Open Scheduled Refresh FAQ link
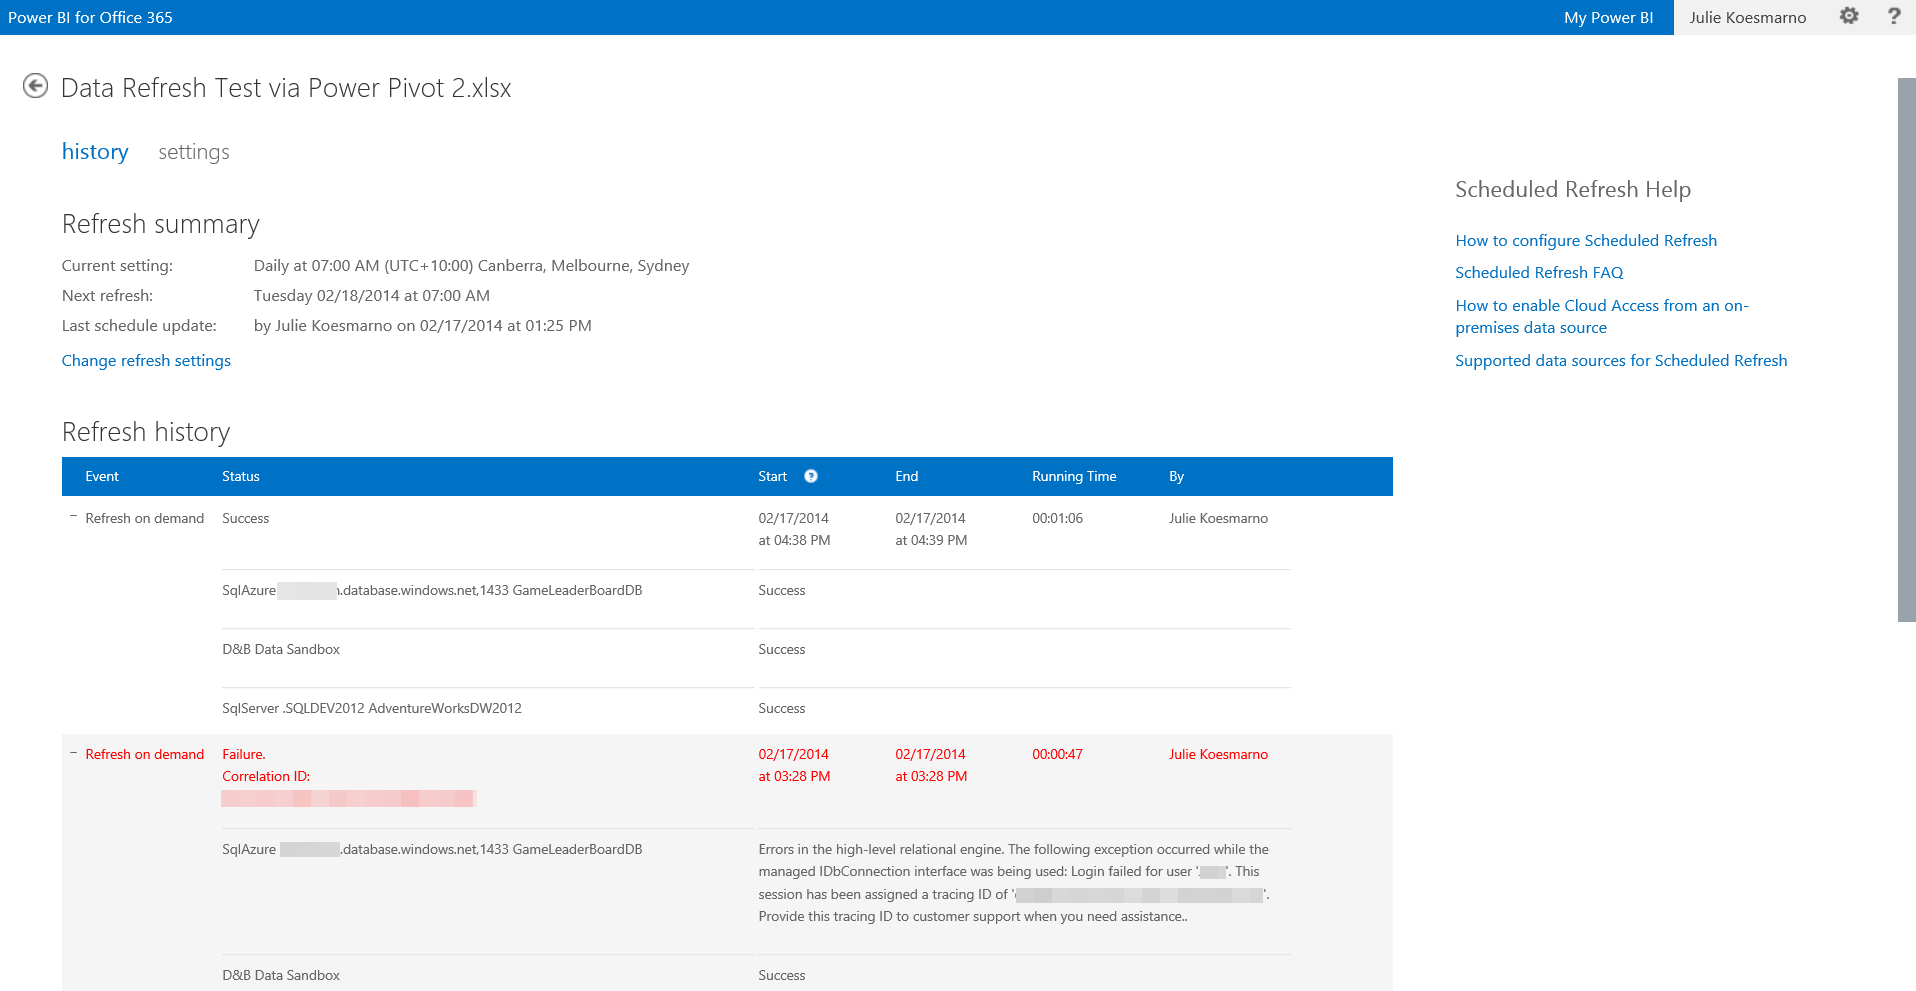Screen dimensions: 1916x991 [x=1539, y=273]
